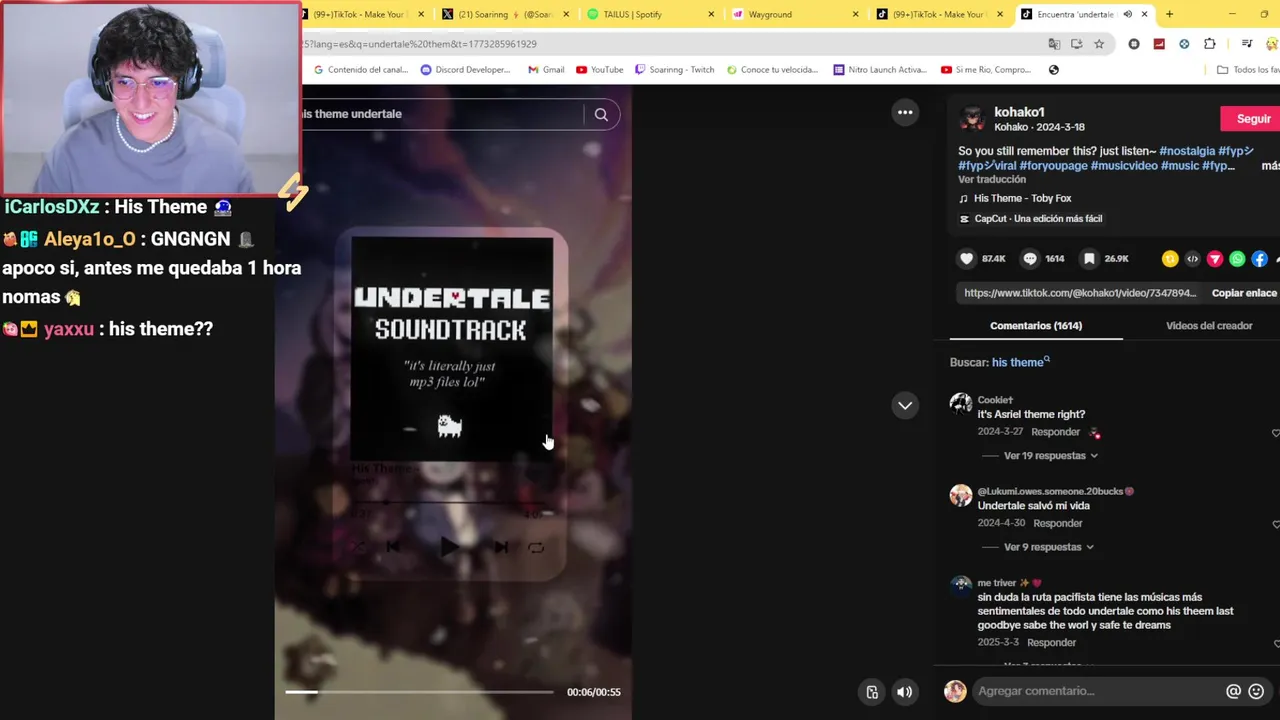Close the Spotify browser tab

711,14
